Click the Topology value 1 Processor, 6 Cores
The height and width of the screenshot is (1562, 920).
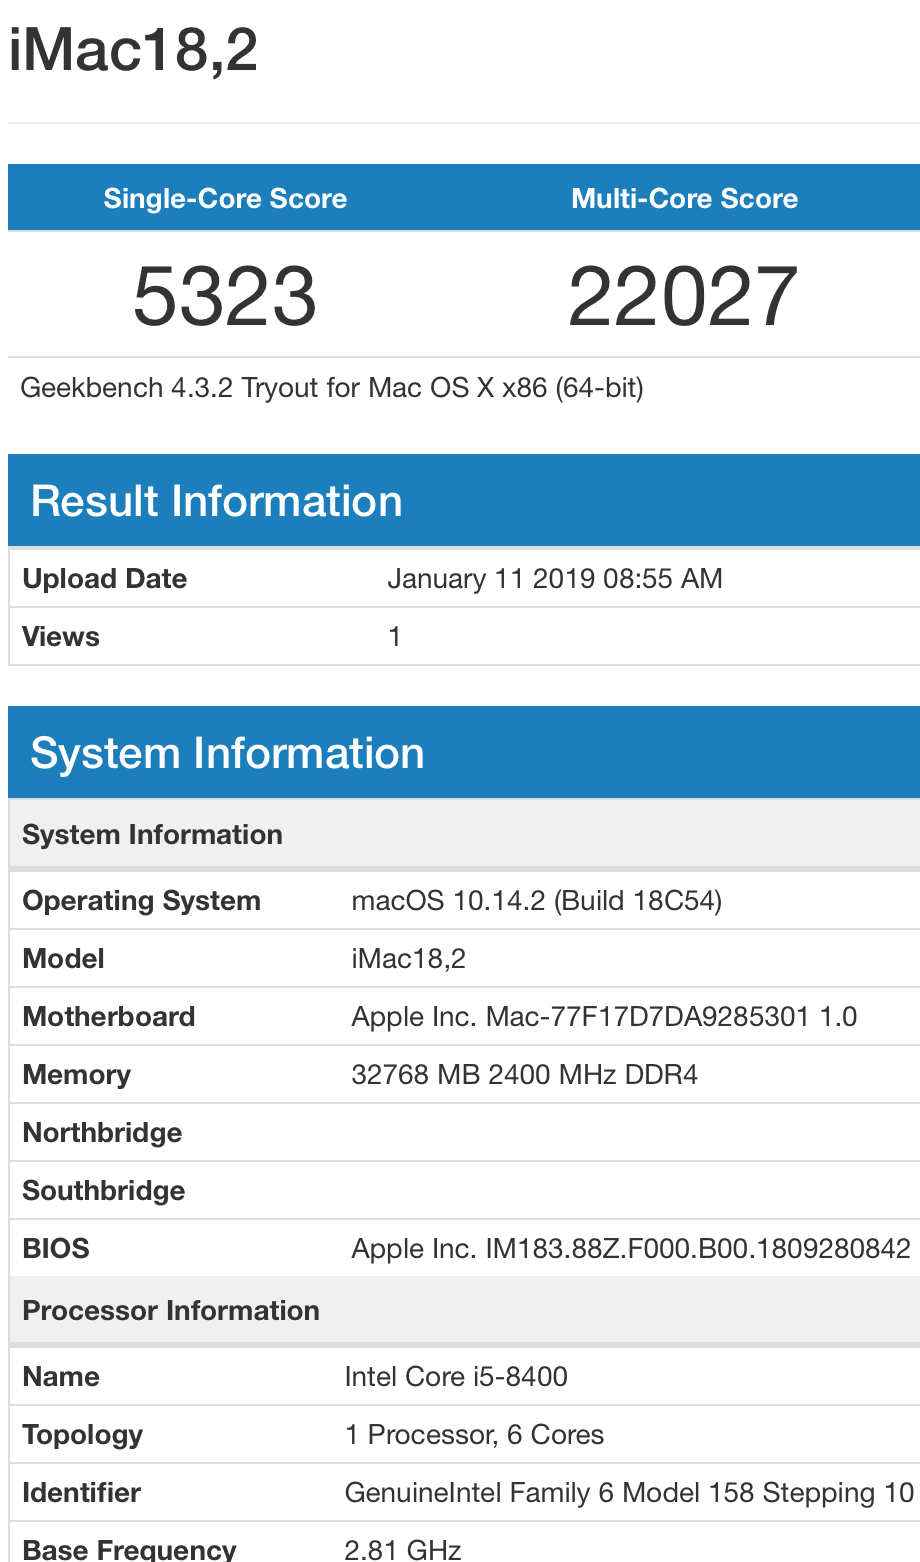[x=474, y=1435]
